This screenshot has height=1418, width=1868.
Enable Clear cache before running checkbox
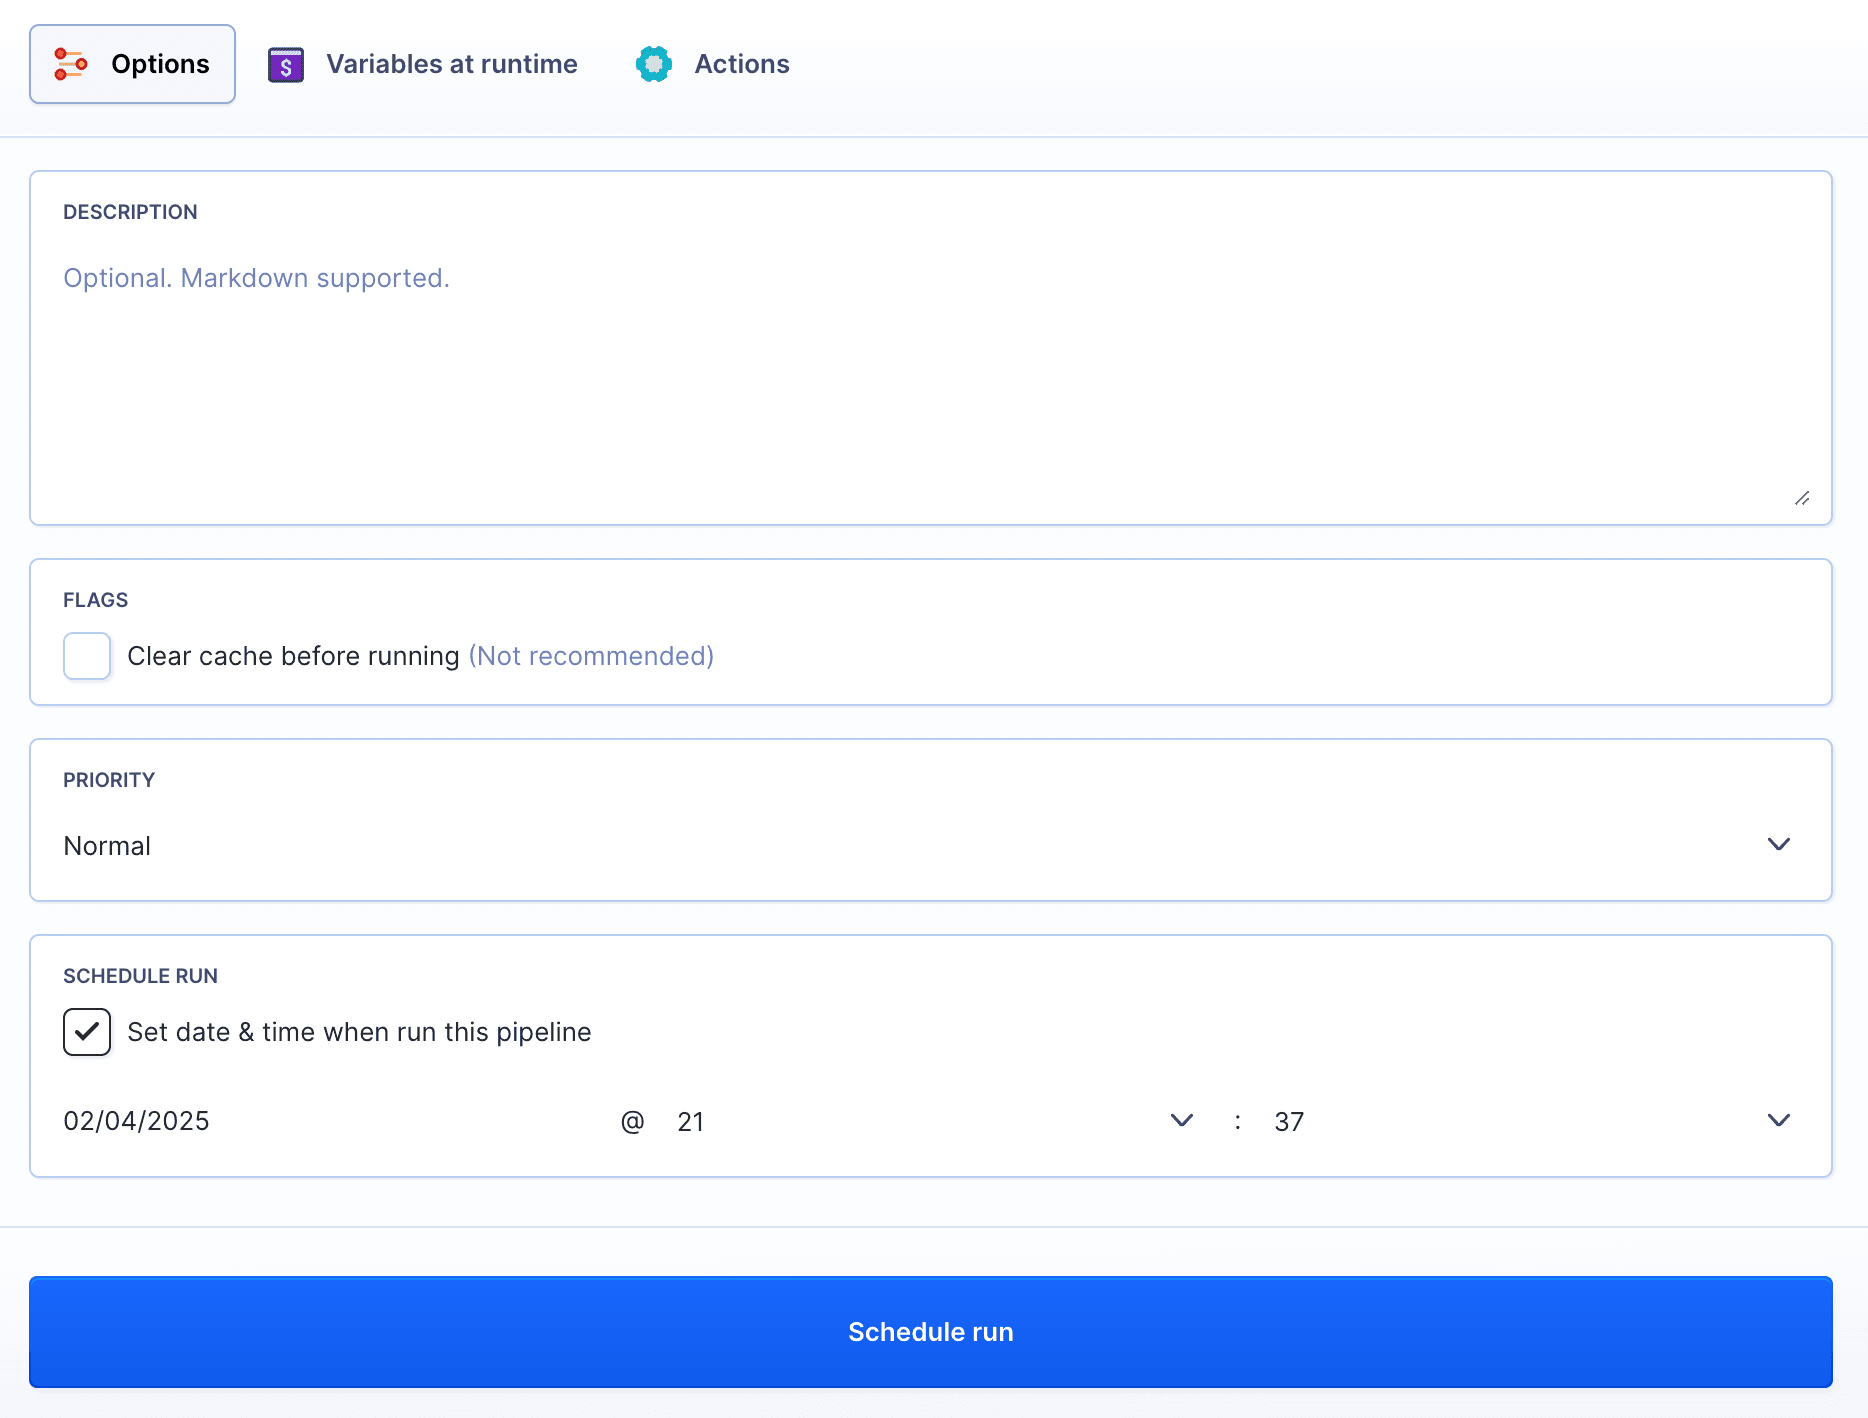(x=87, y=656)
